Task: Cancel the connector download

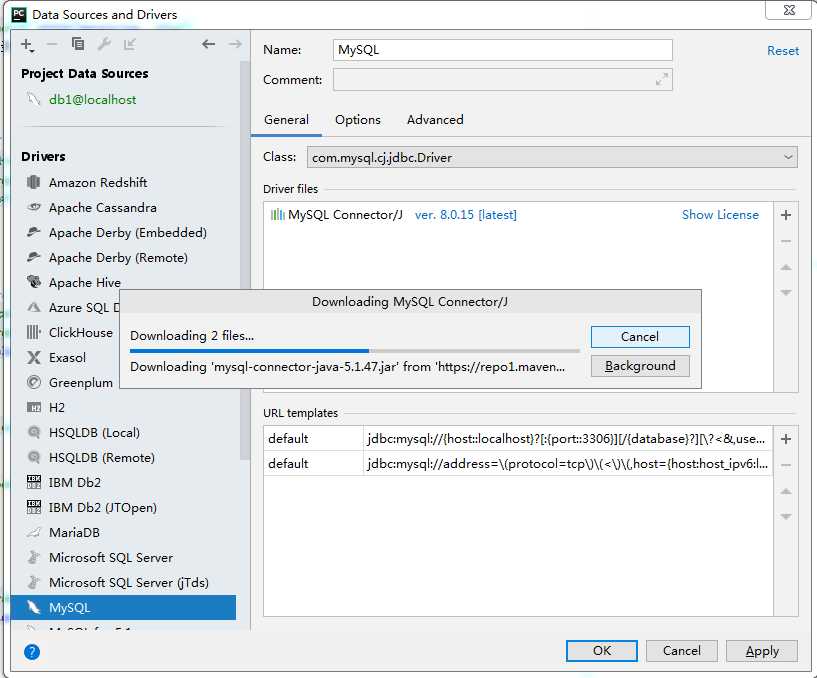Action: click(640, 337)
